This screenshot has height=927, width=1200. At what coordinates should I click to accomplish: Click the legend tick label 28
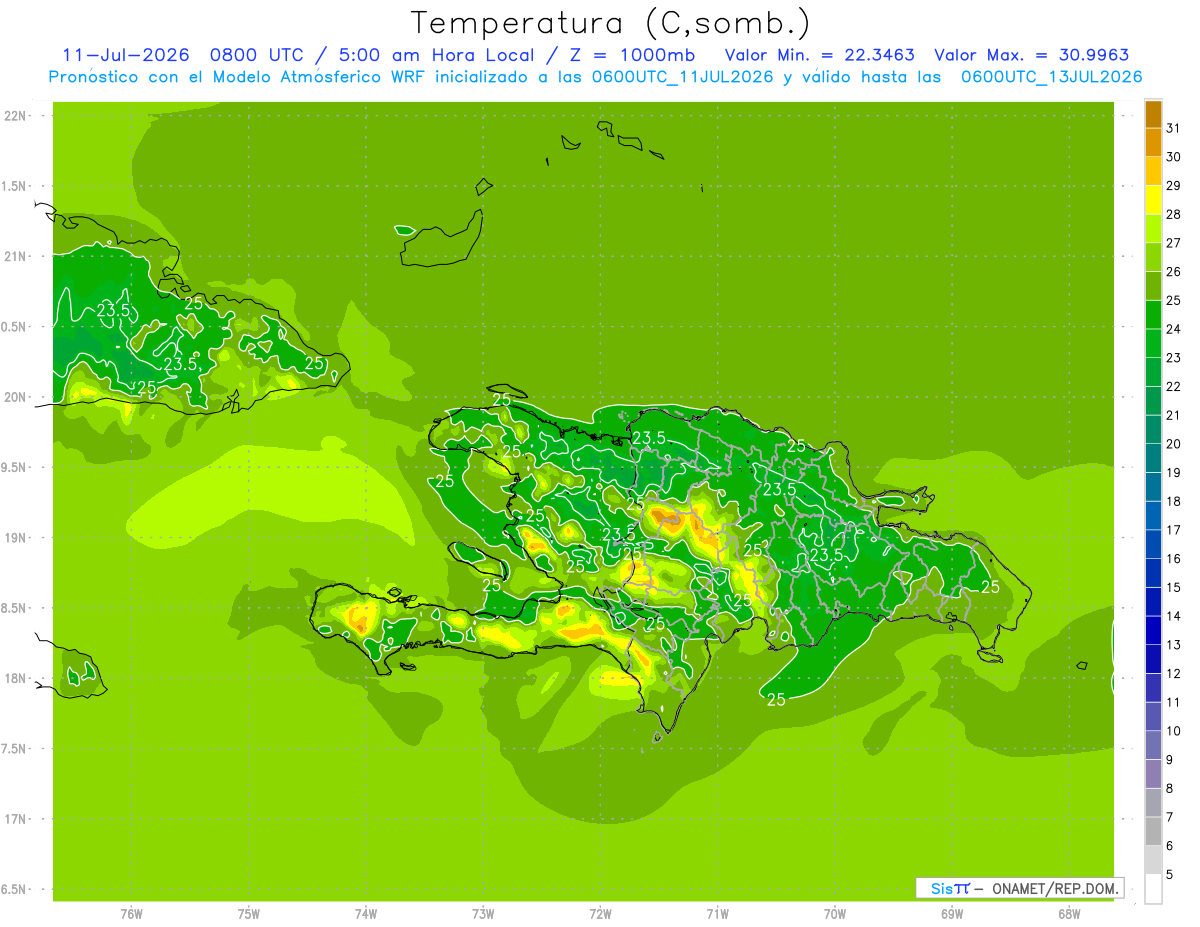pyautogui.click(x=1174, y=214)
